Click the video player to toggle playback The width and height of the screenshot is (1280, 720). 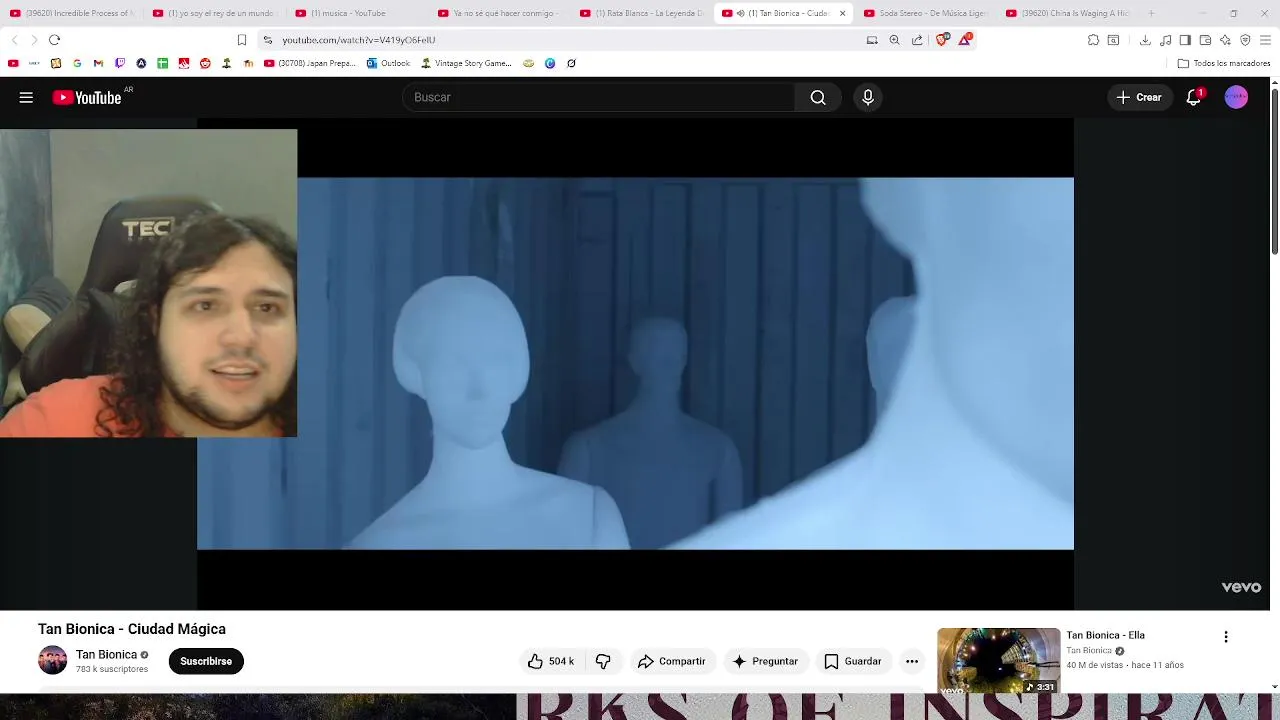[x=635, y=364]
